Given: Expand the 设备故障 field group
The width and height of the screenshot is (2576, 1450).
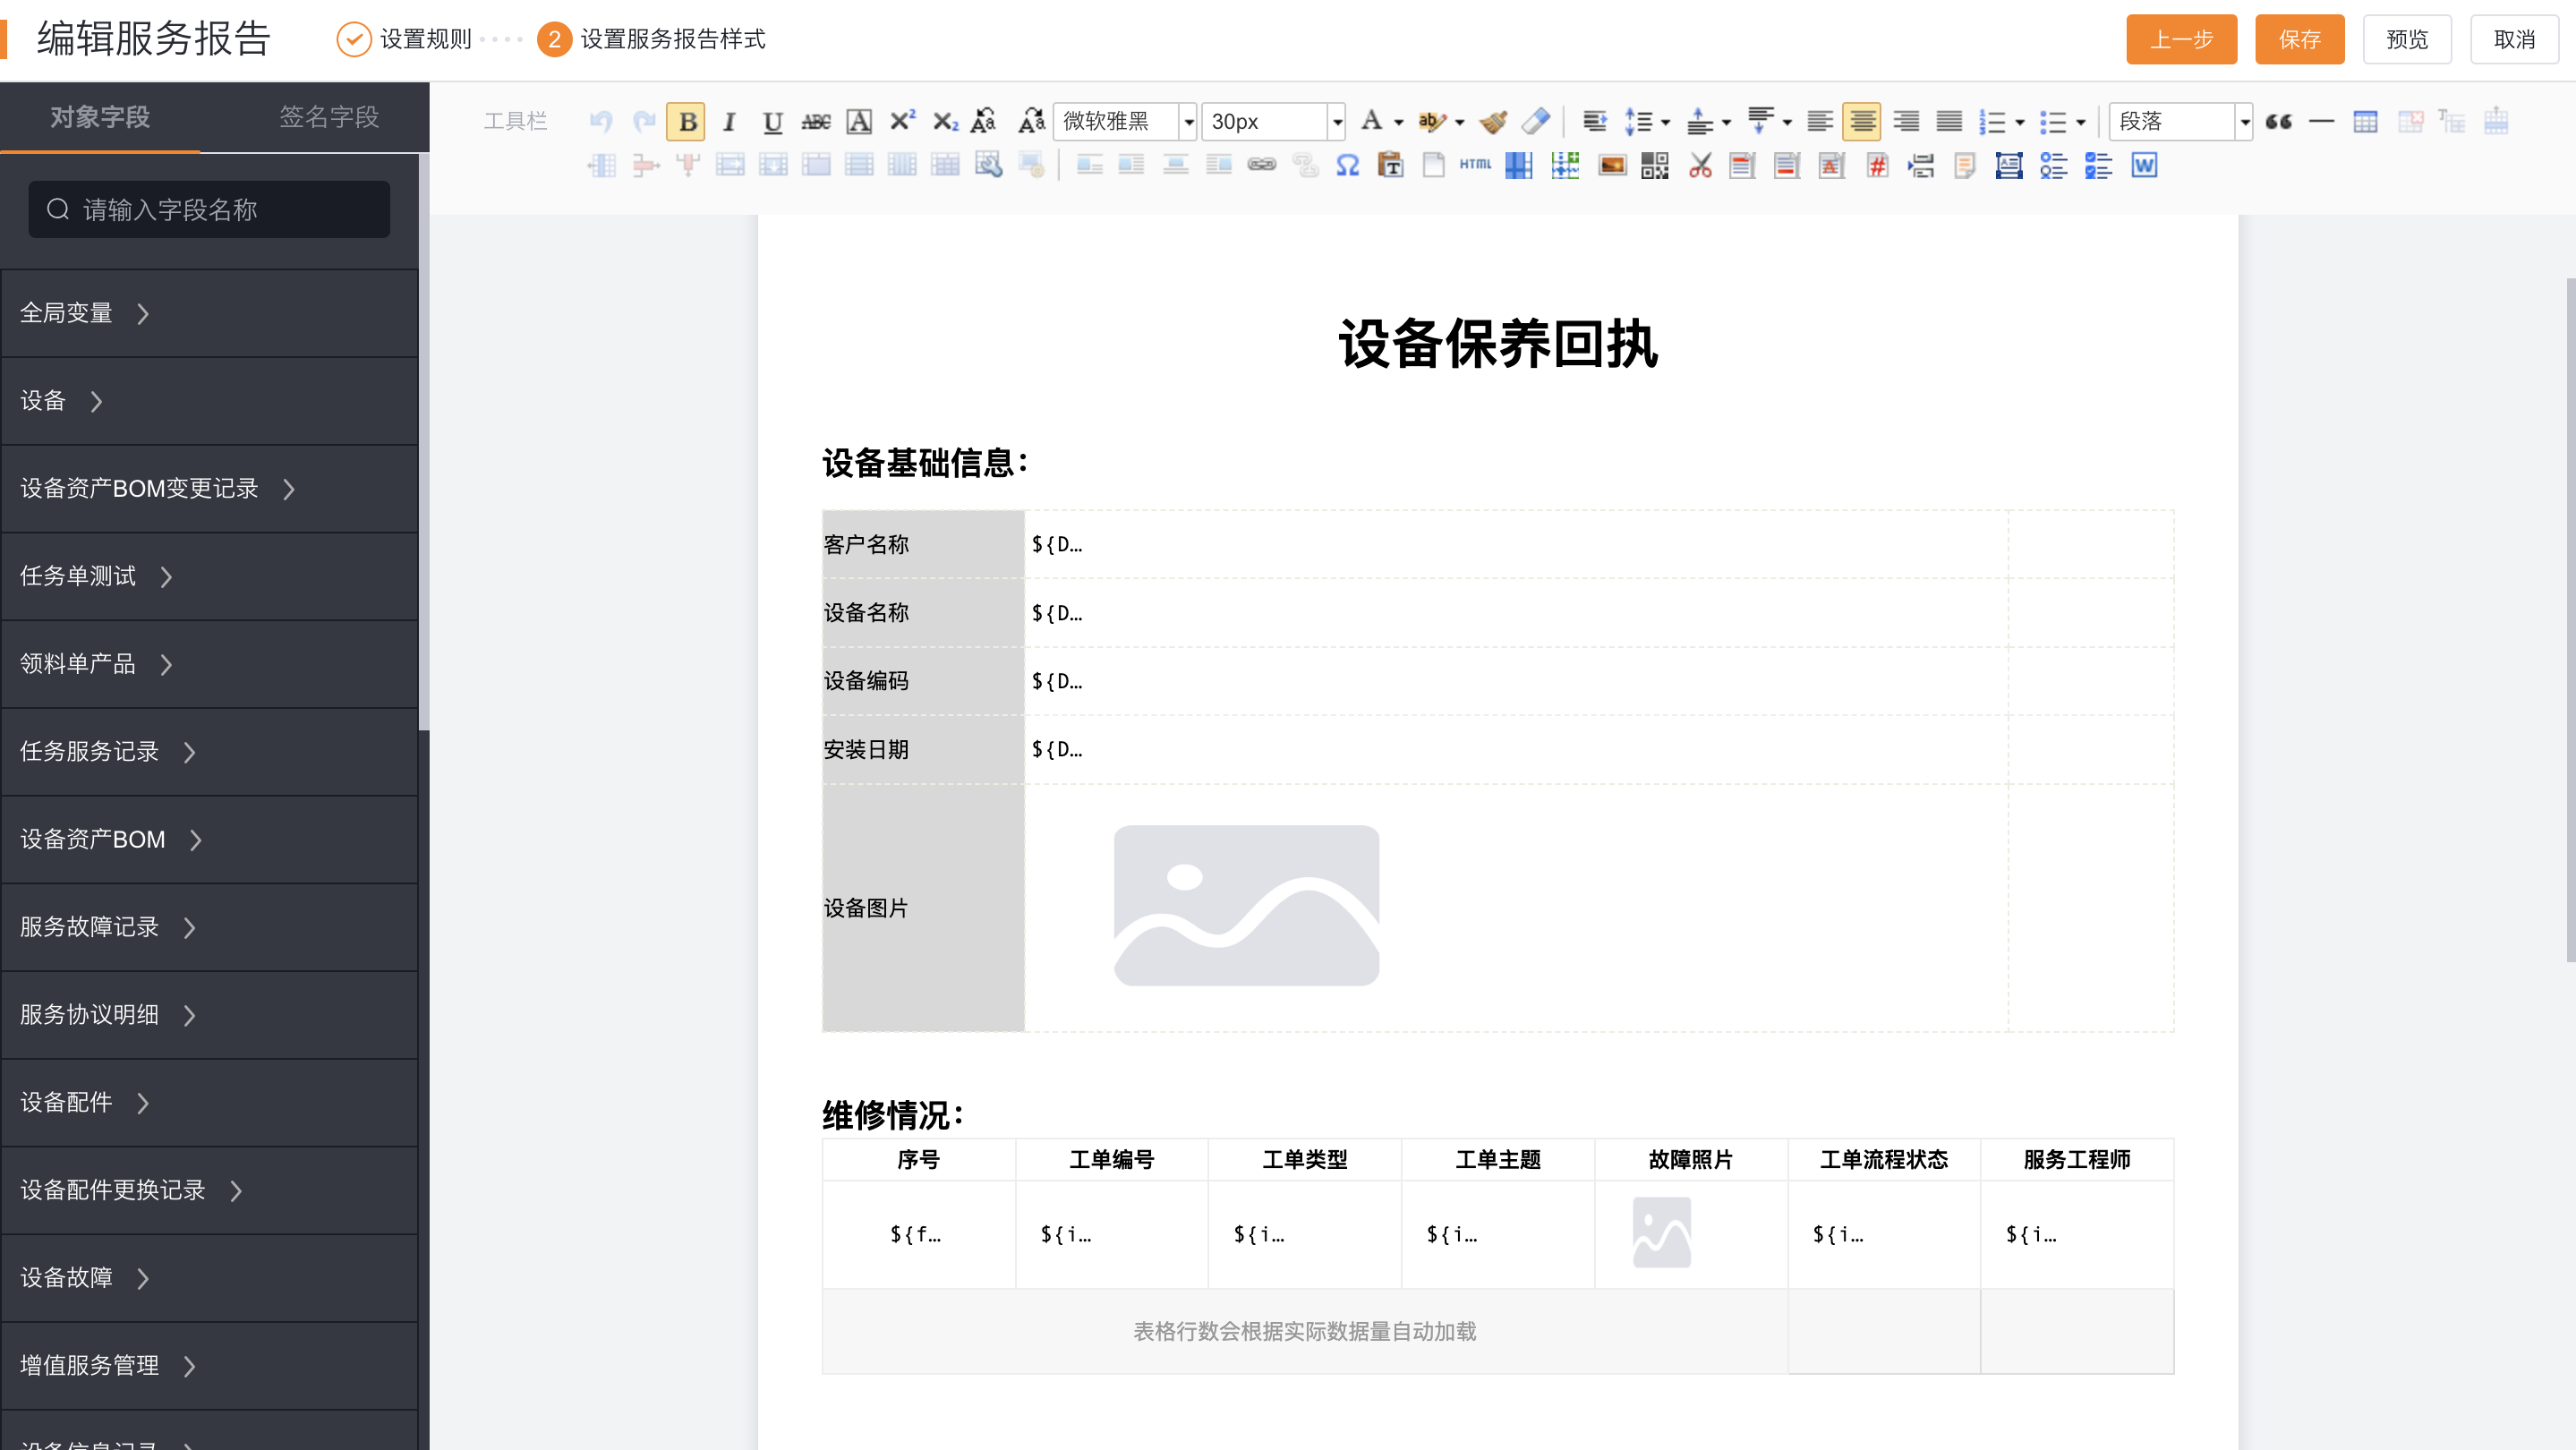Looking at the screenshot, I should pos(85,1277).
